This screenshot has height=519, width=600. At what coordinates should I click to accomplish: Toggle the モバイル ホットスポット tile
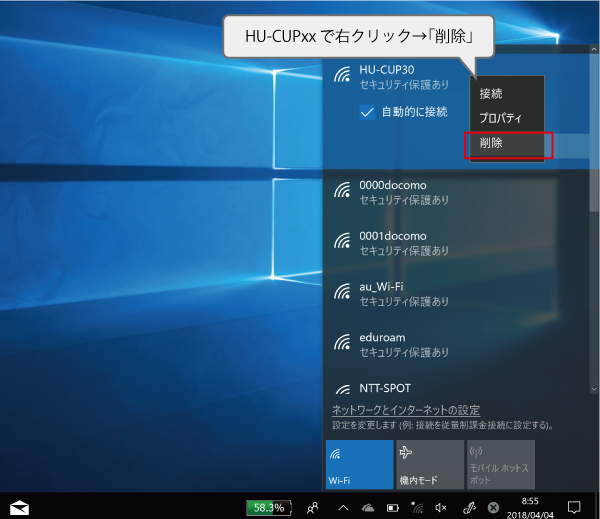click(x=501, y=464)
